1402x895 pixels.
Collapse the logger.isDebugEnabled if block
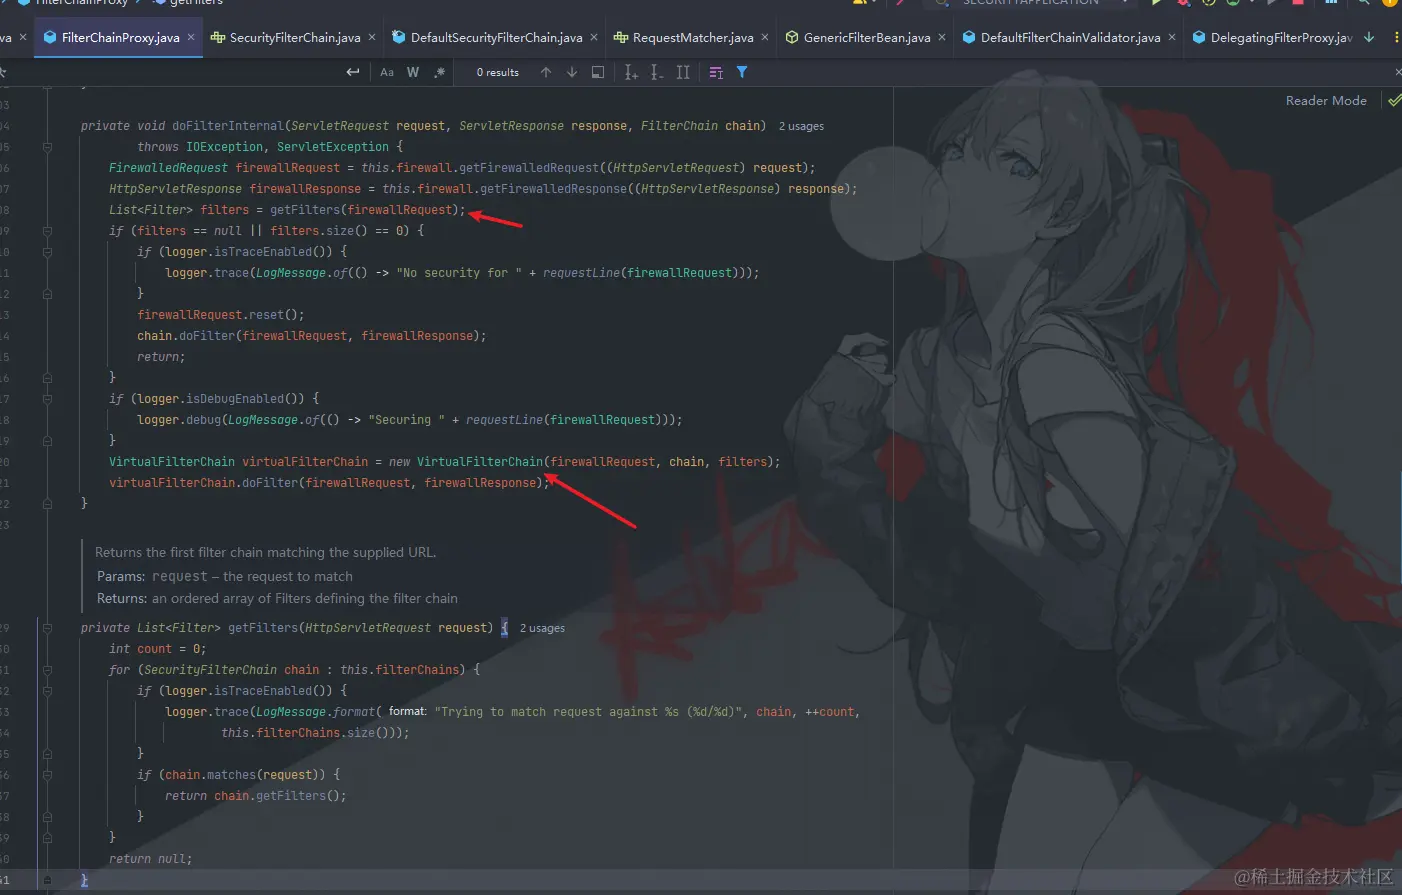pos(47,399)
